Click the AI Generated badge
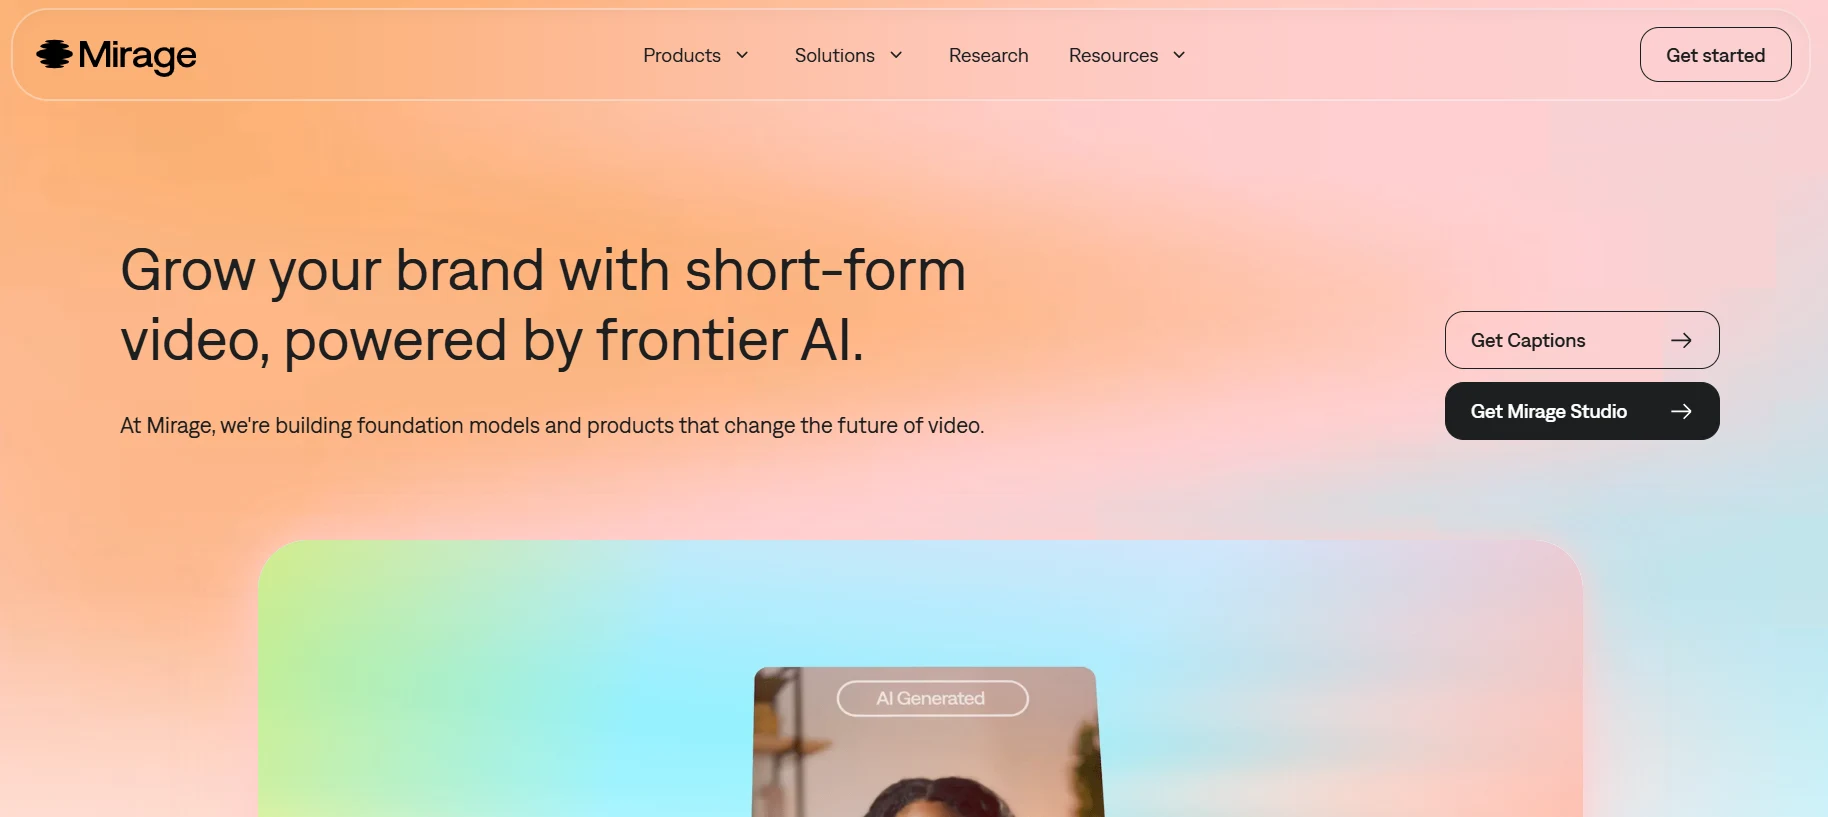This screenshot has width=1828, height=817. [932, 698]
